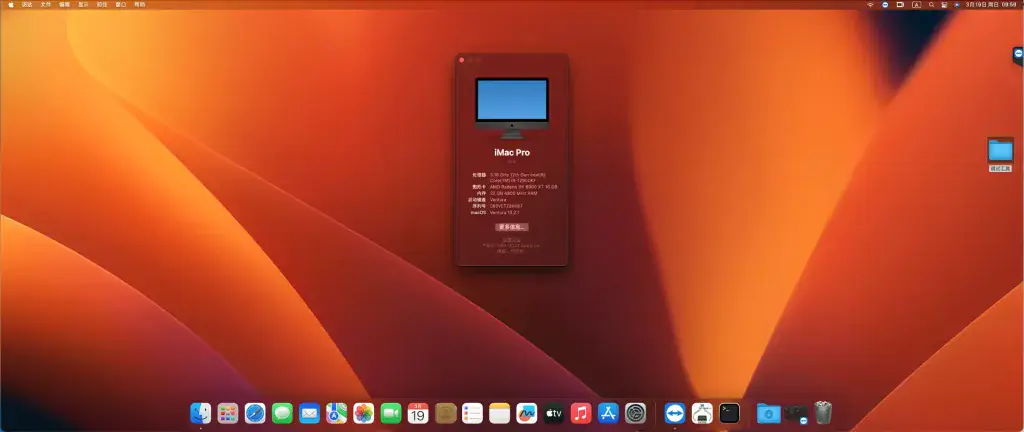Open the Finder app menu
The width and height of the screenshot is (1024, 432).
pos(27,5)
